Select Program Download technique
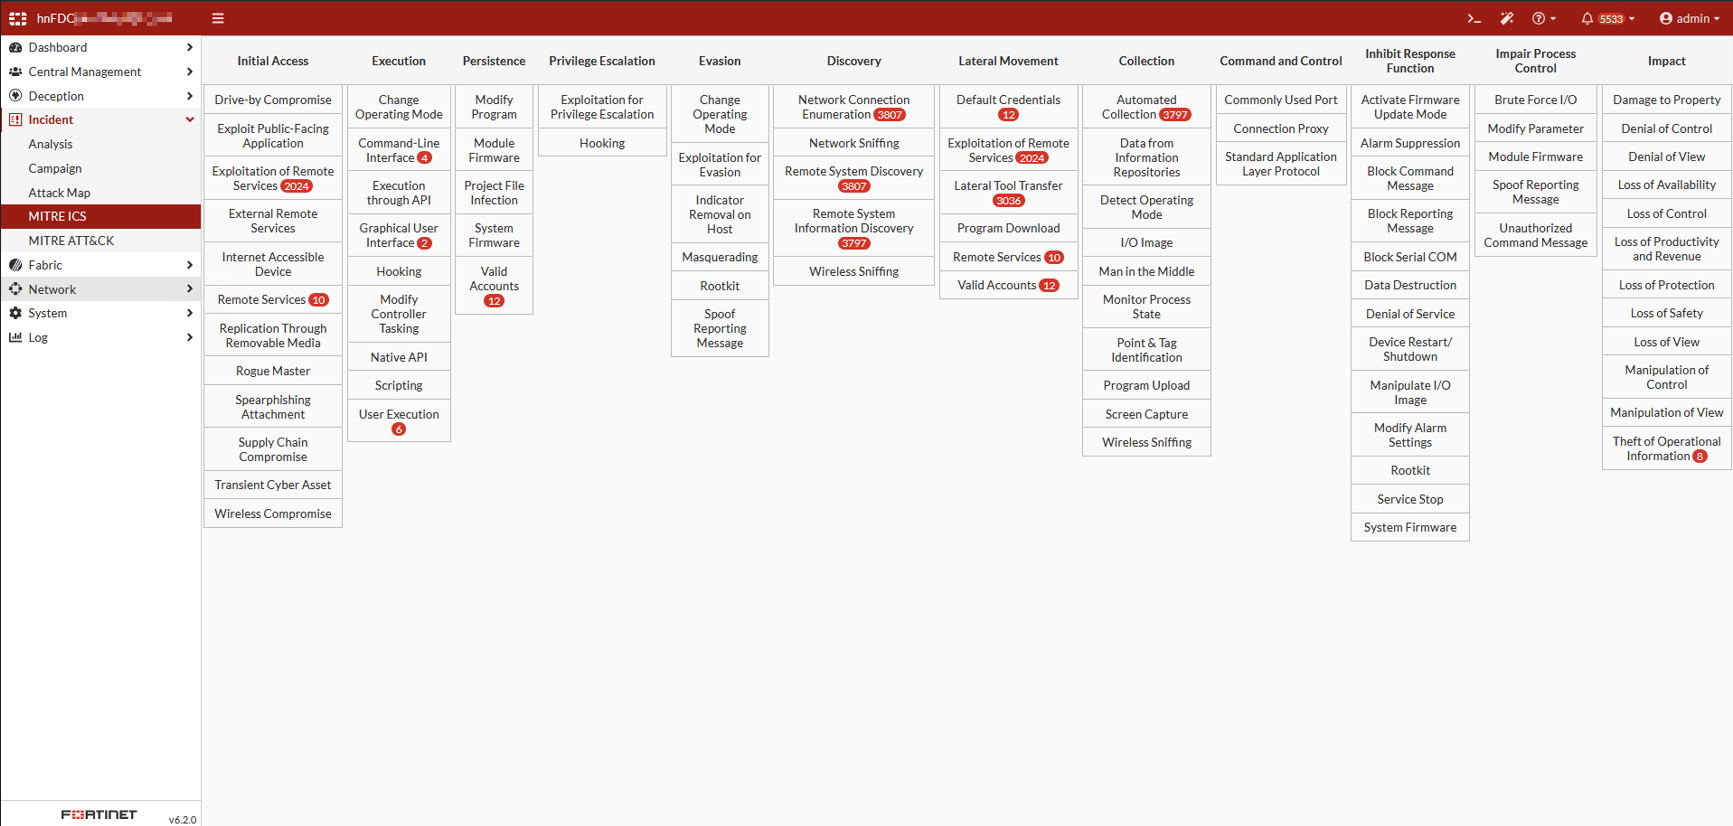Screen dimensions: 1733x826 pos(1008,228)
